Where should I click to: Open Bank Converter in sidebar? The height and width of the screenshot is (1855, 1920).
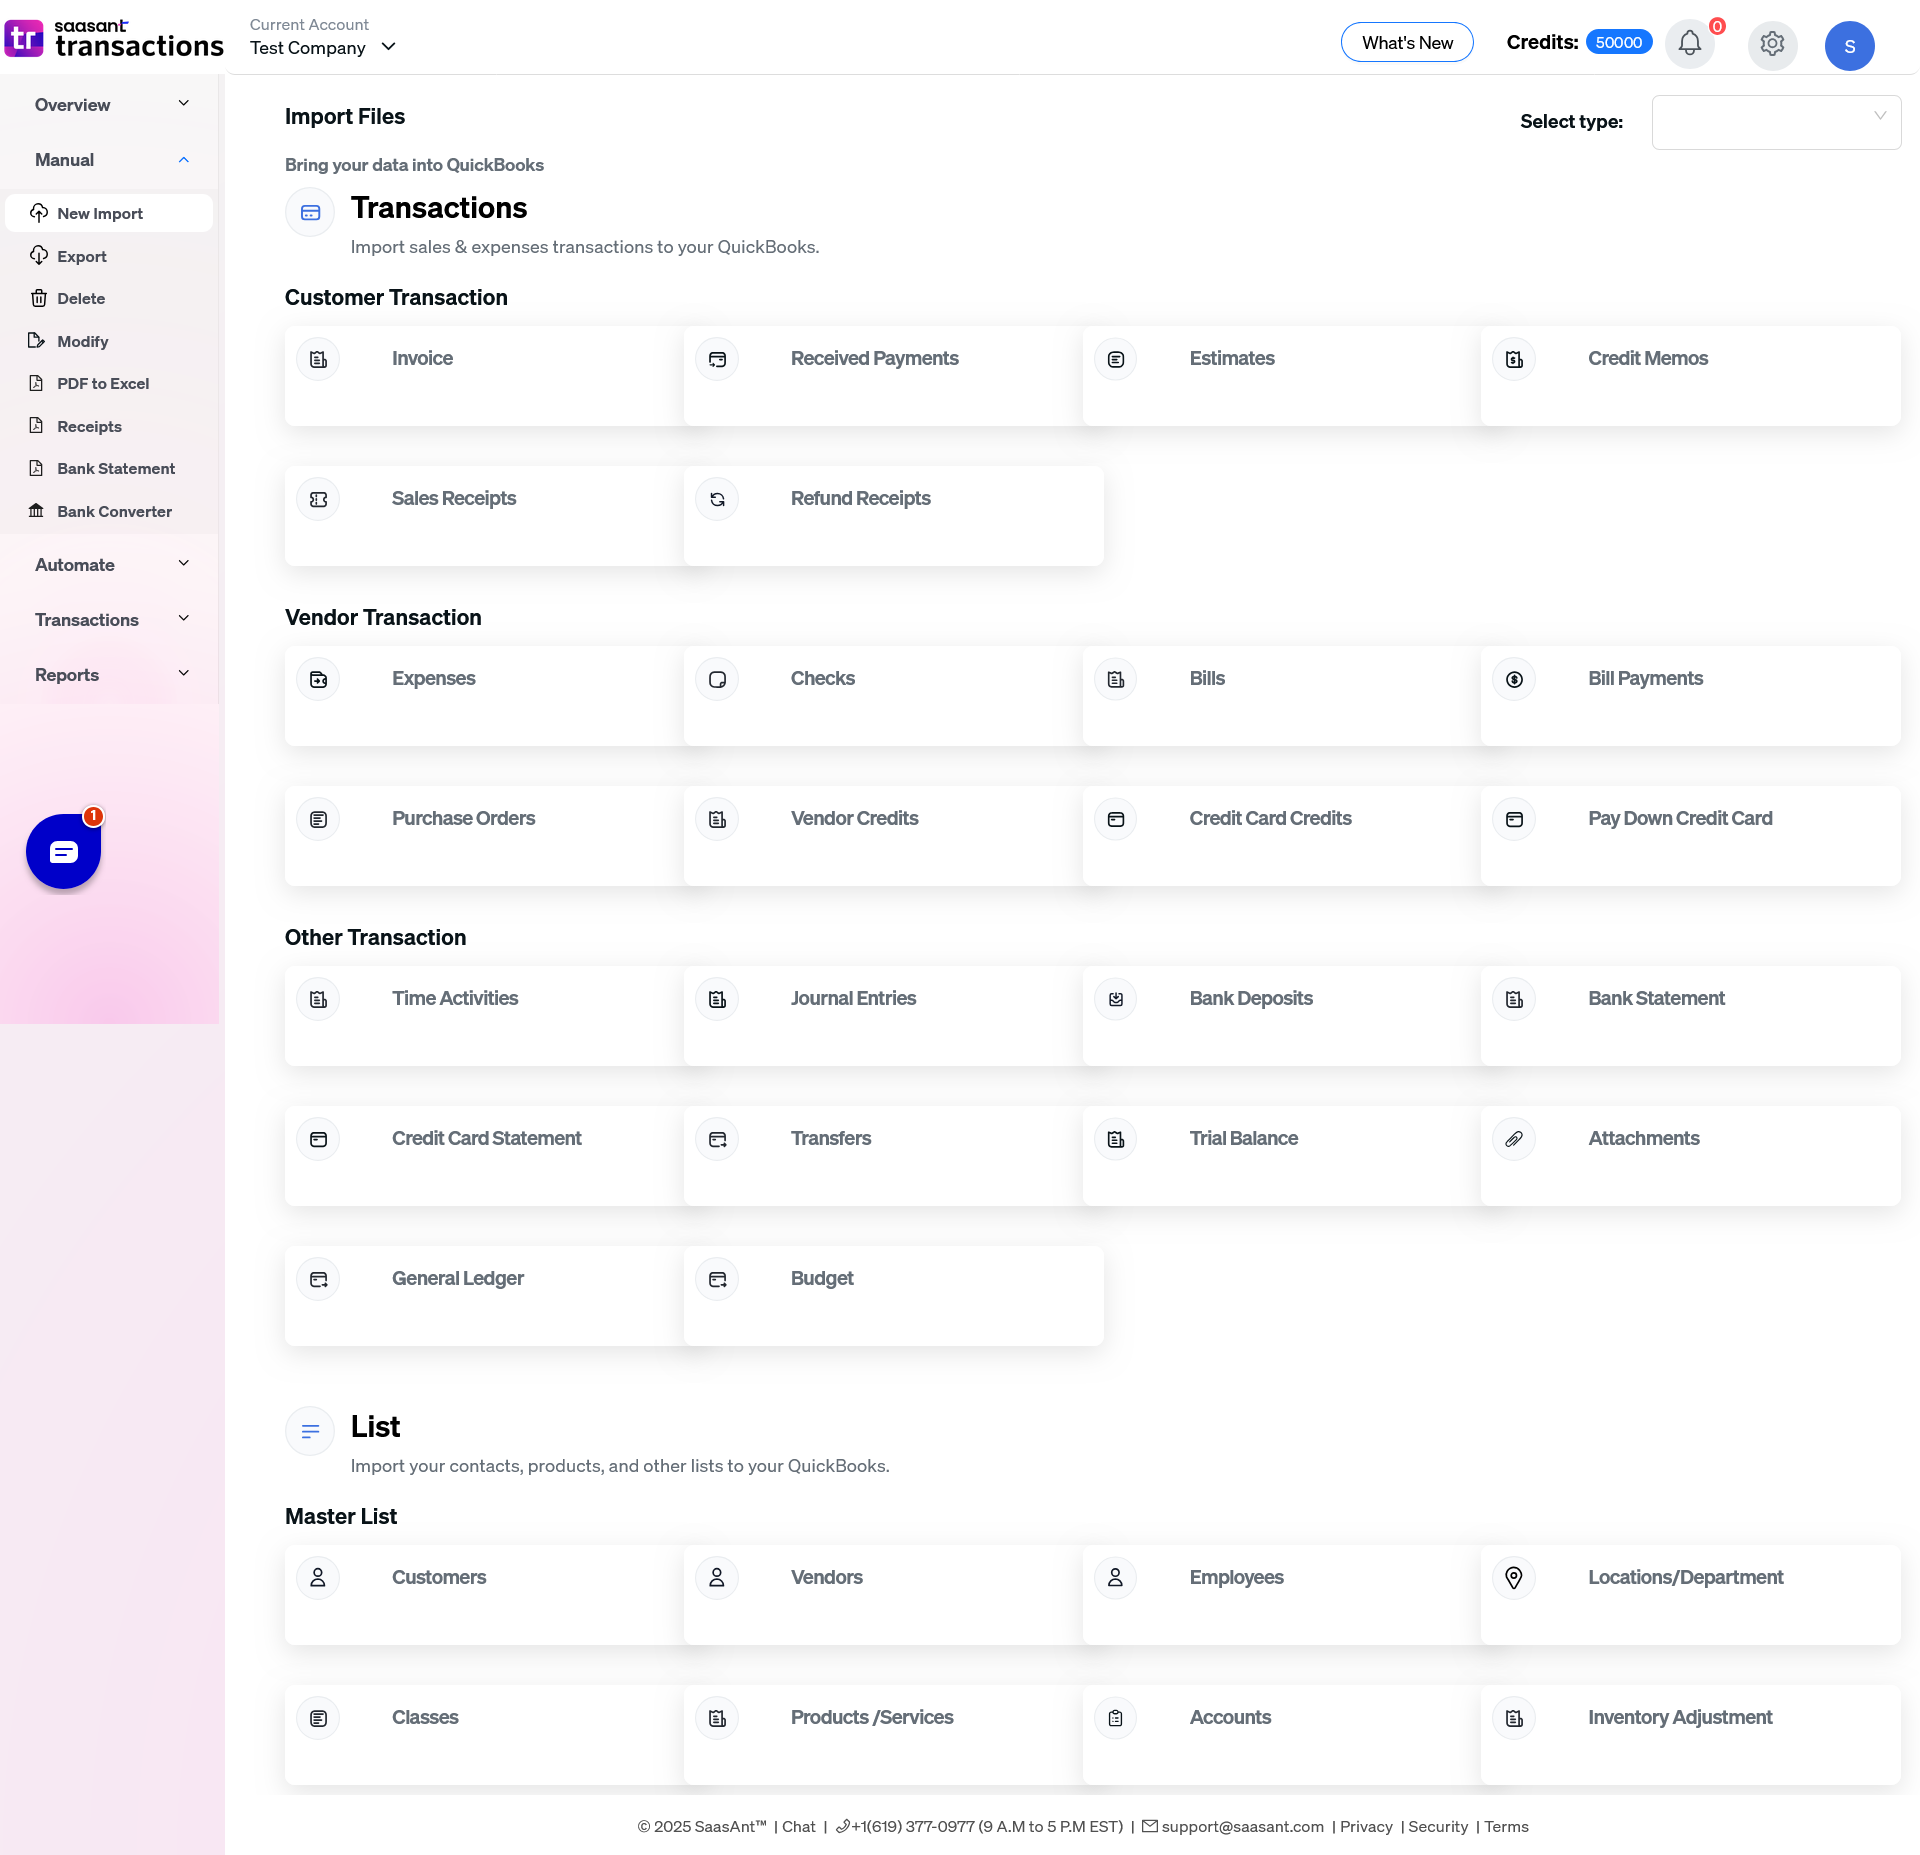[114, 512]
